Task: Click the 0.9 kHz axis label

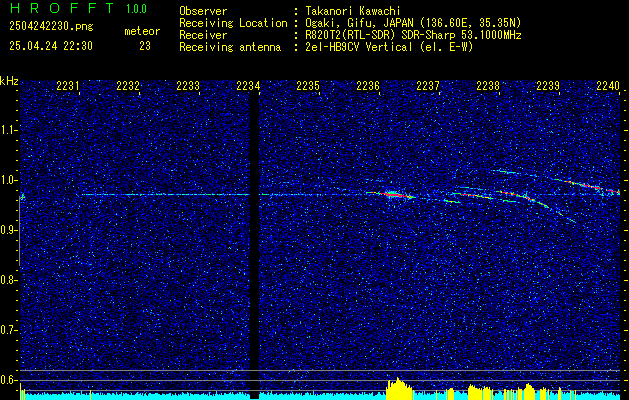Action: [x=8, y=230]
